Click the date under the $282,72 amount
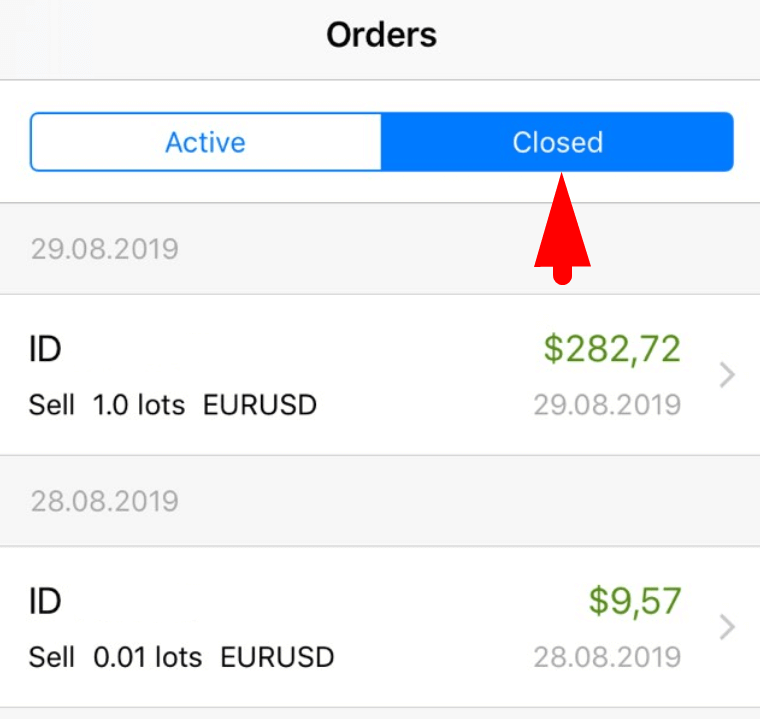The height and width of the screenshot is (719, 760). pos(607,405)
